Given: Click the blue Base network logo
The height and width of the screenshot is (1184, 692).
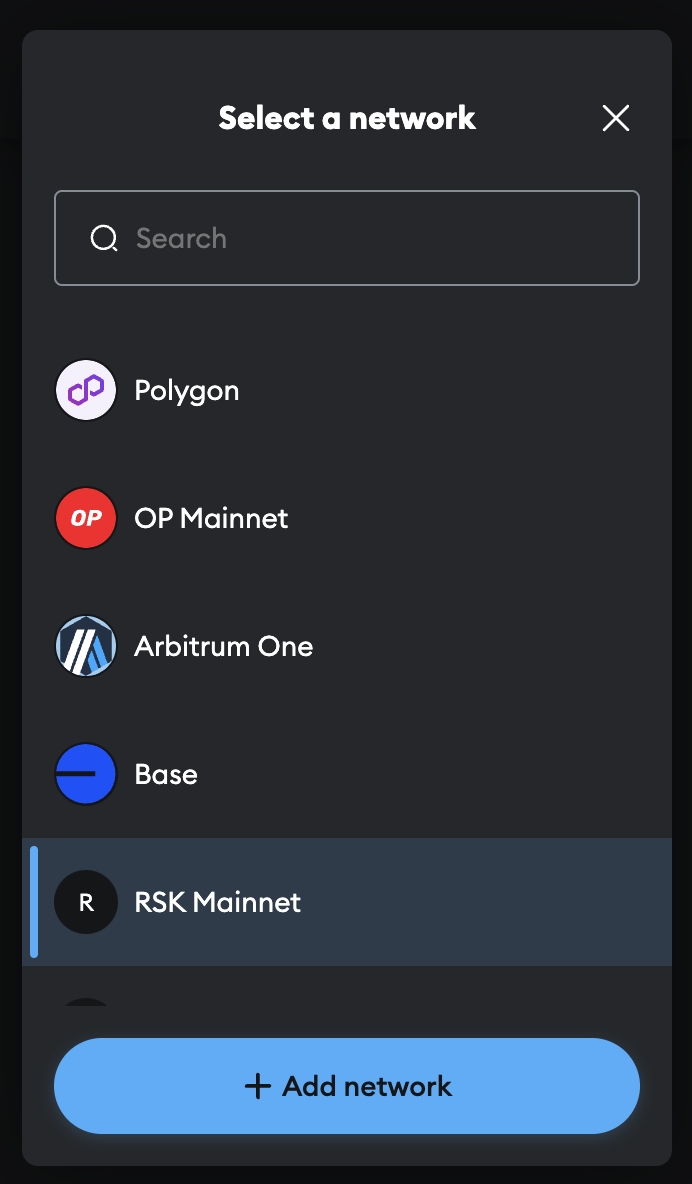Looking at the screenshot, I should click(x=86, y=774).
